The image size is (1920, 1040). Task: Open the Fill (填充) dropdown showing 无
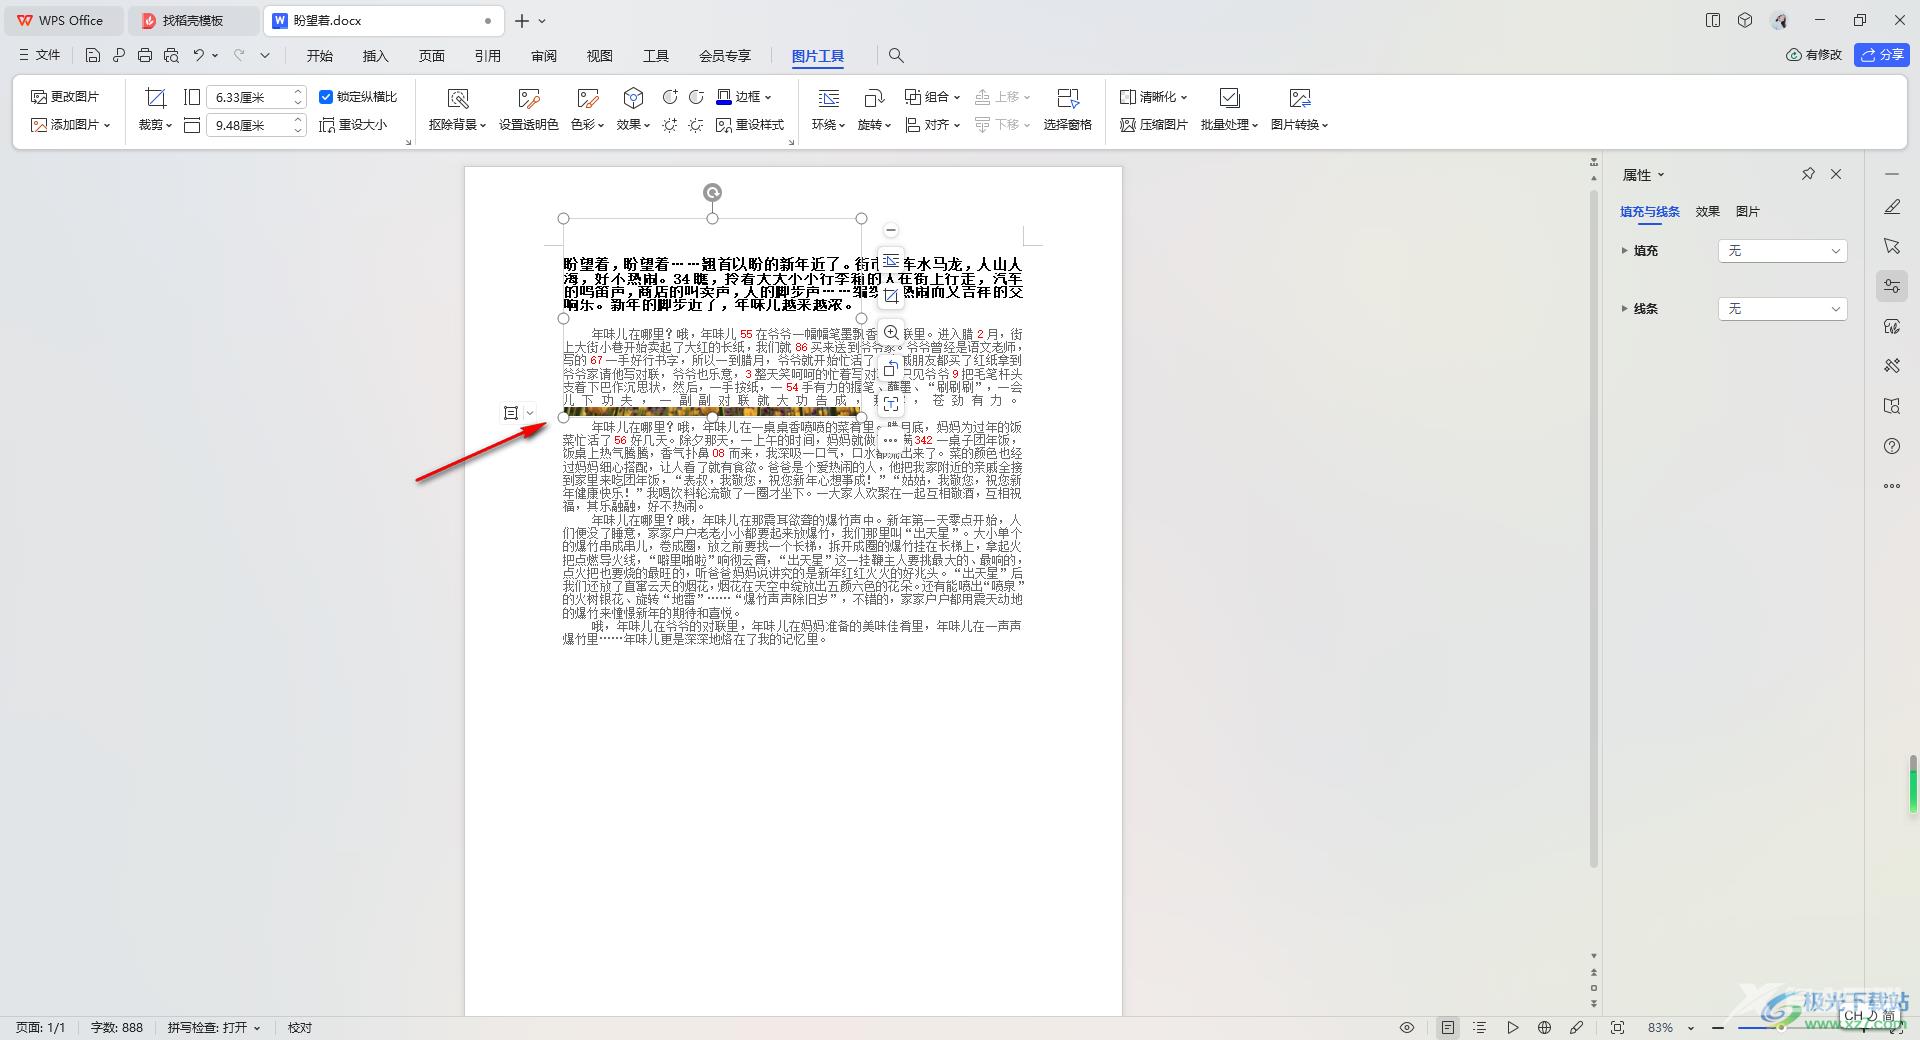[x=1782, y=251]
